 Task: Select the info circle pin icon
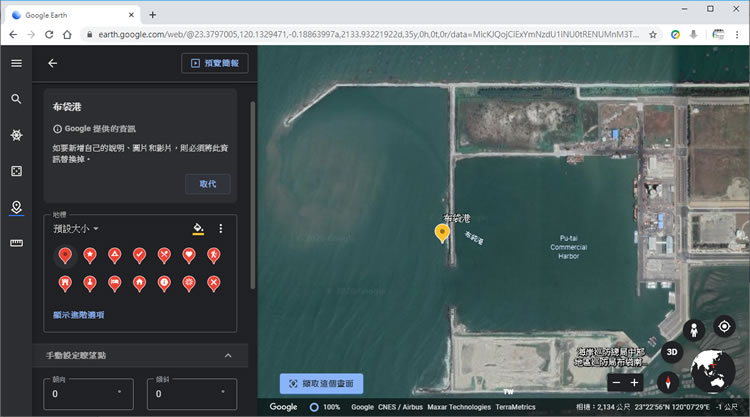point(164,283)
